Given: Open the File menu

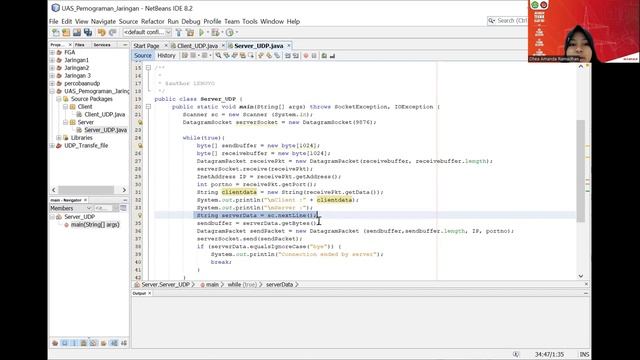Looking at the screenshot, I should (x=54, y=21).
